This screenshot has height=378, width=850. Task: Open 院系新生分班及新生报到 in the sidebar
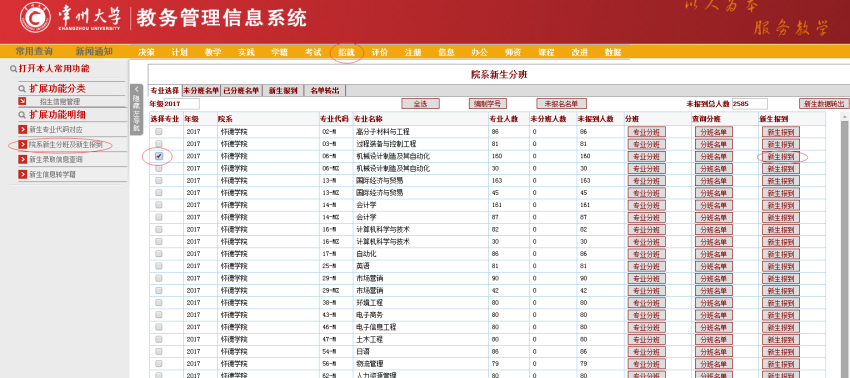pyautogui.click(x=66, y=145)
